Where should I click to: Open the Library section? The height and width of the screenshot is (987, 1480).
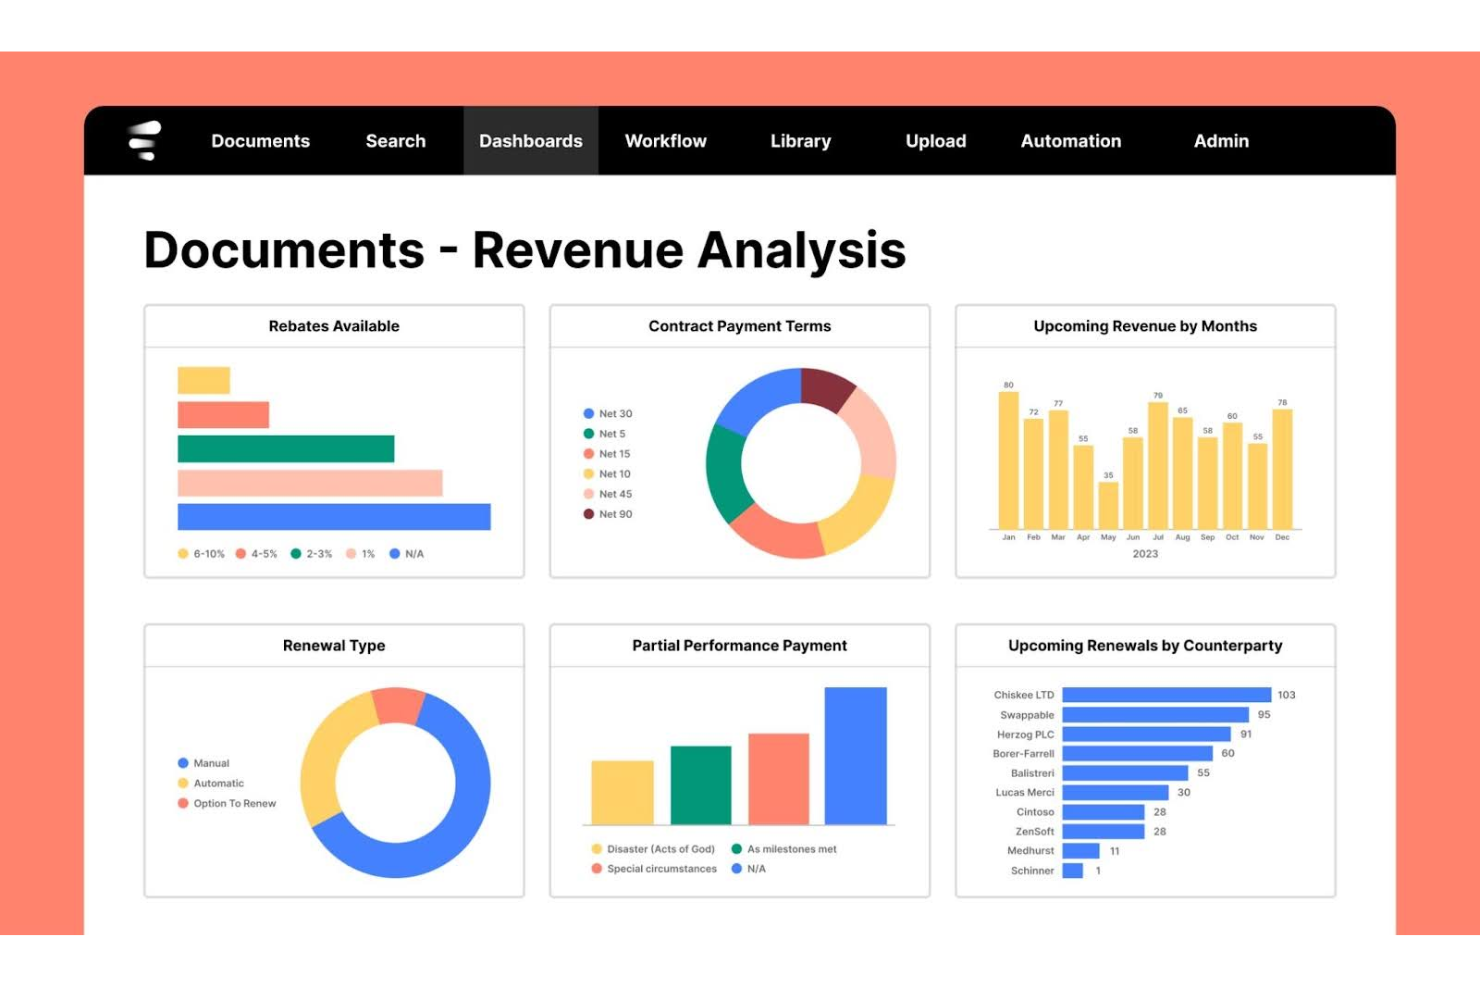pos(799,141)
